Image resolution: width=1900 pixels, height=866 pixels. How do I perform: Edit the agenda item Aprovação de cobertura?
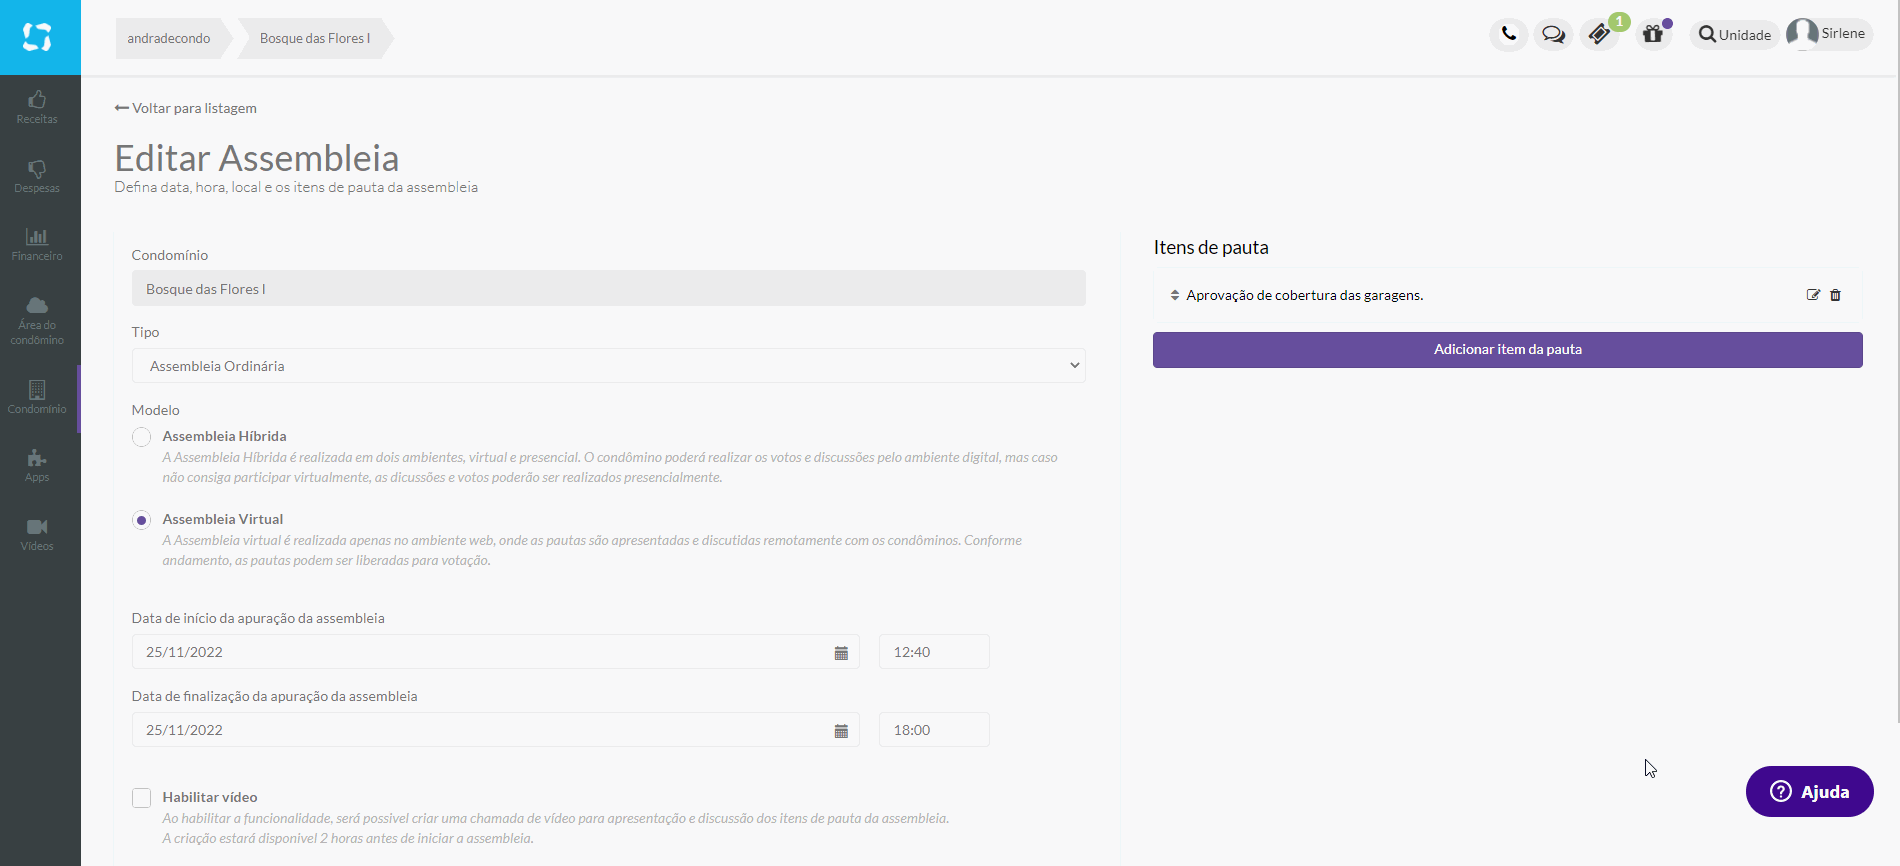pyautogui.click(x=1813, y=295)
